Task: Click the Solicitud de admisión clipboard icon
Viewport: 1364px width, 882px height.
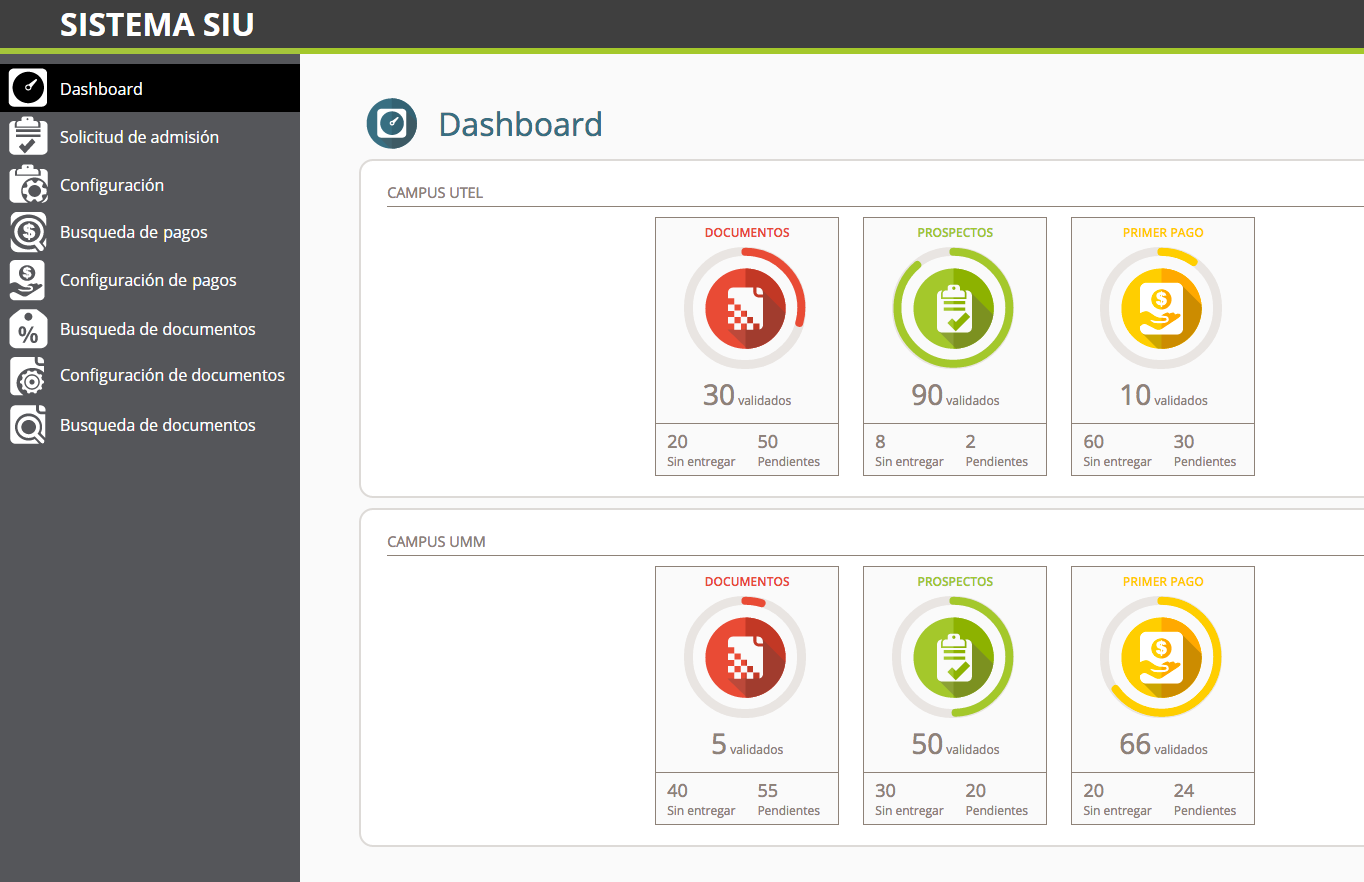Action: click(x=28, y=136)
